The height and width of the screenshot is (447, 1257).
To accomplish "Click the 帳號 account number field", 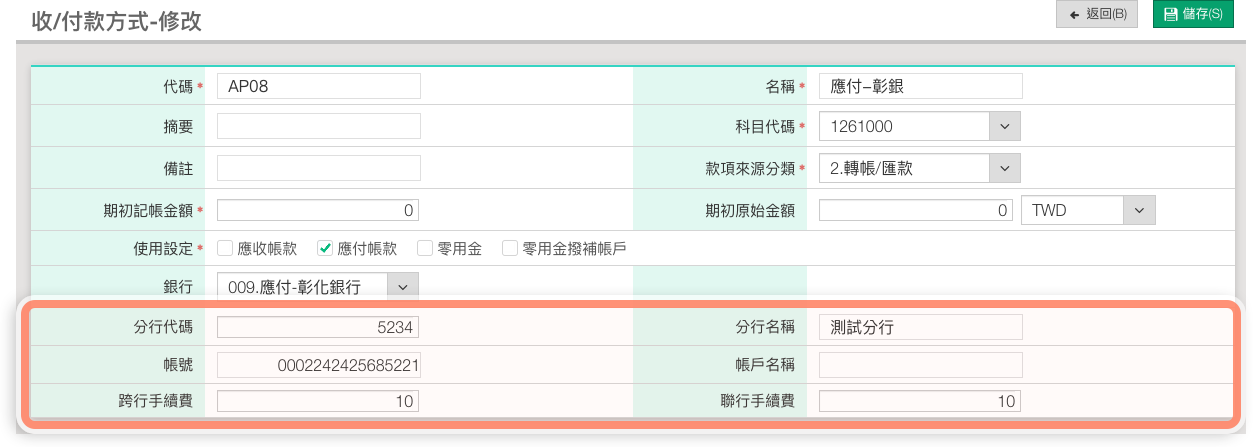I will click(318, 366).
